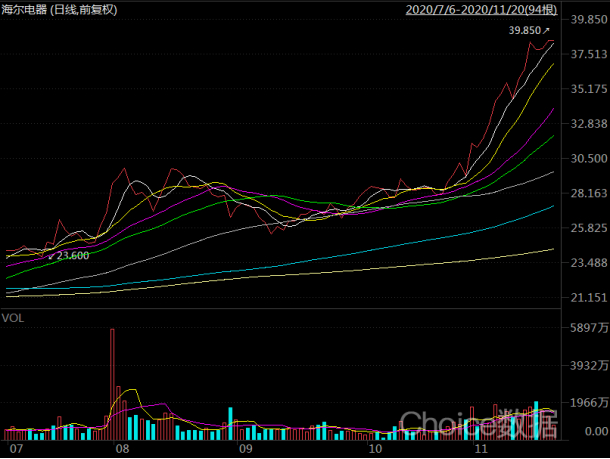Select the 5897万 volume axis label
The width and height of the screenshot is (610, 459).
(x=589, y=328)
